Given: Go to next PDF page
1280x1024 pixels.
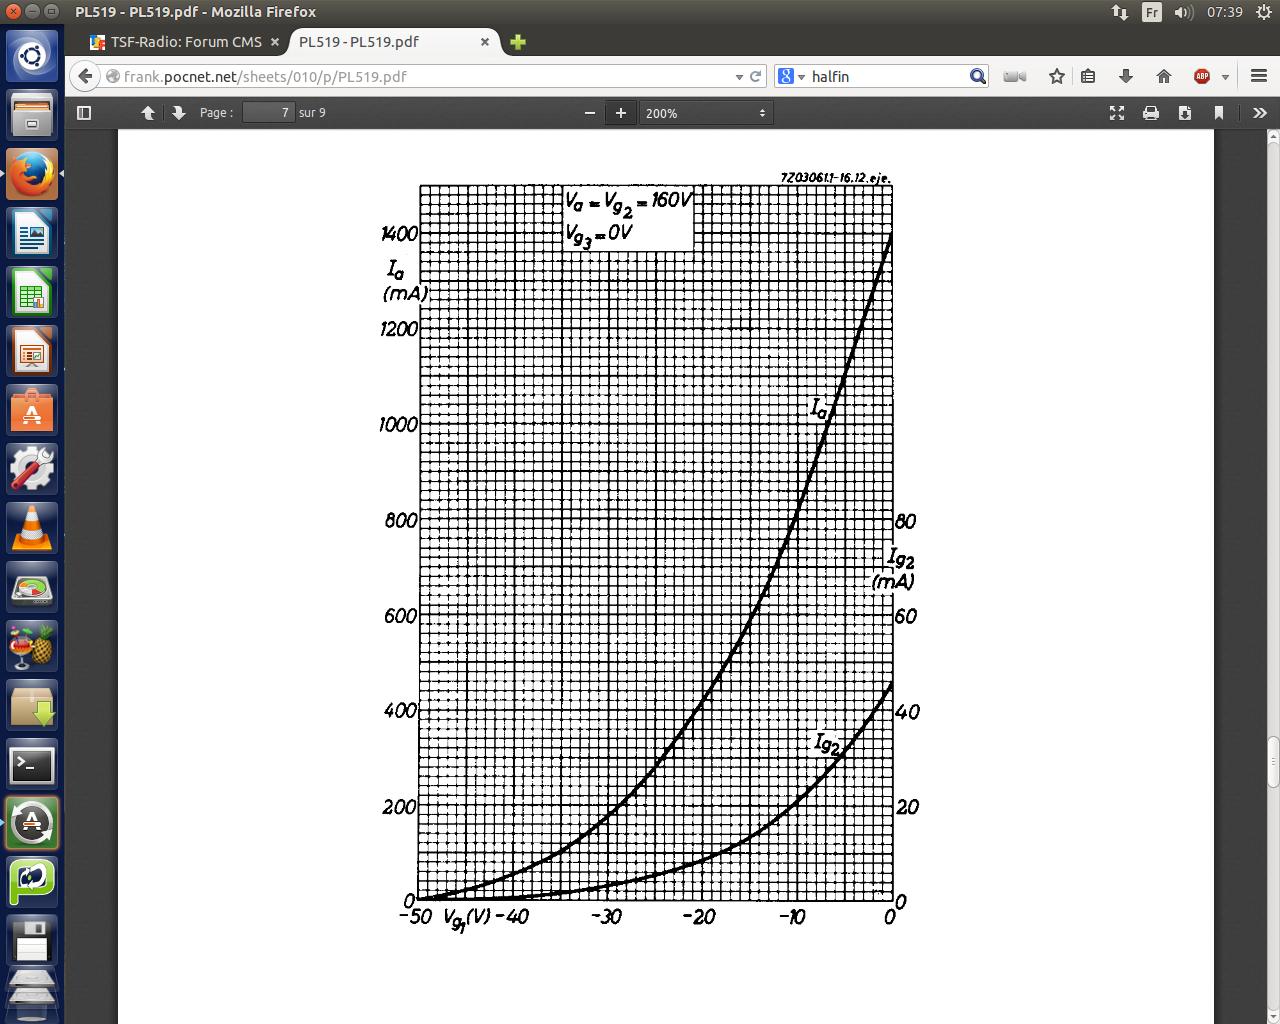Looking at the screenshot, I should click(178, 113).
